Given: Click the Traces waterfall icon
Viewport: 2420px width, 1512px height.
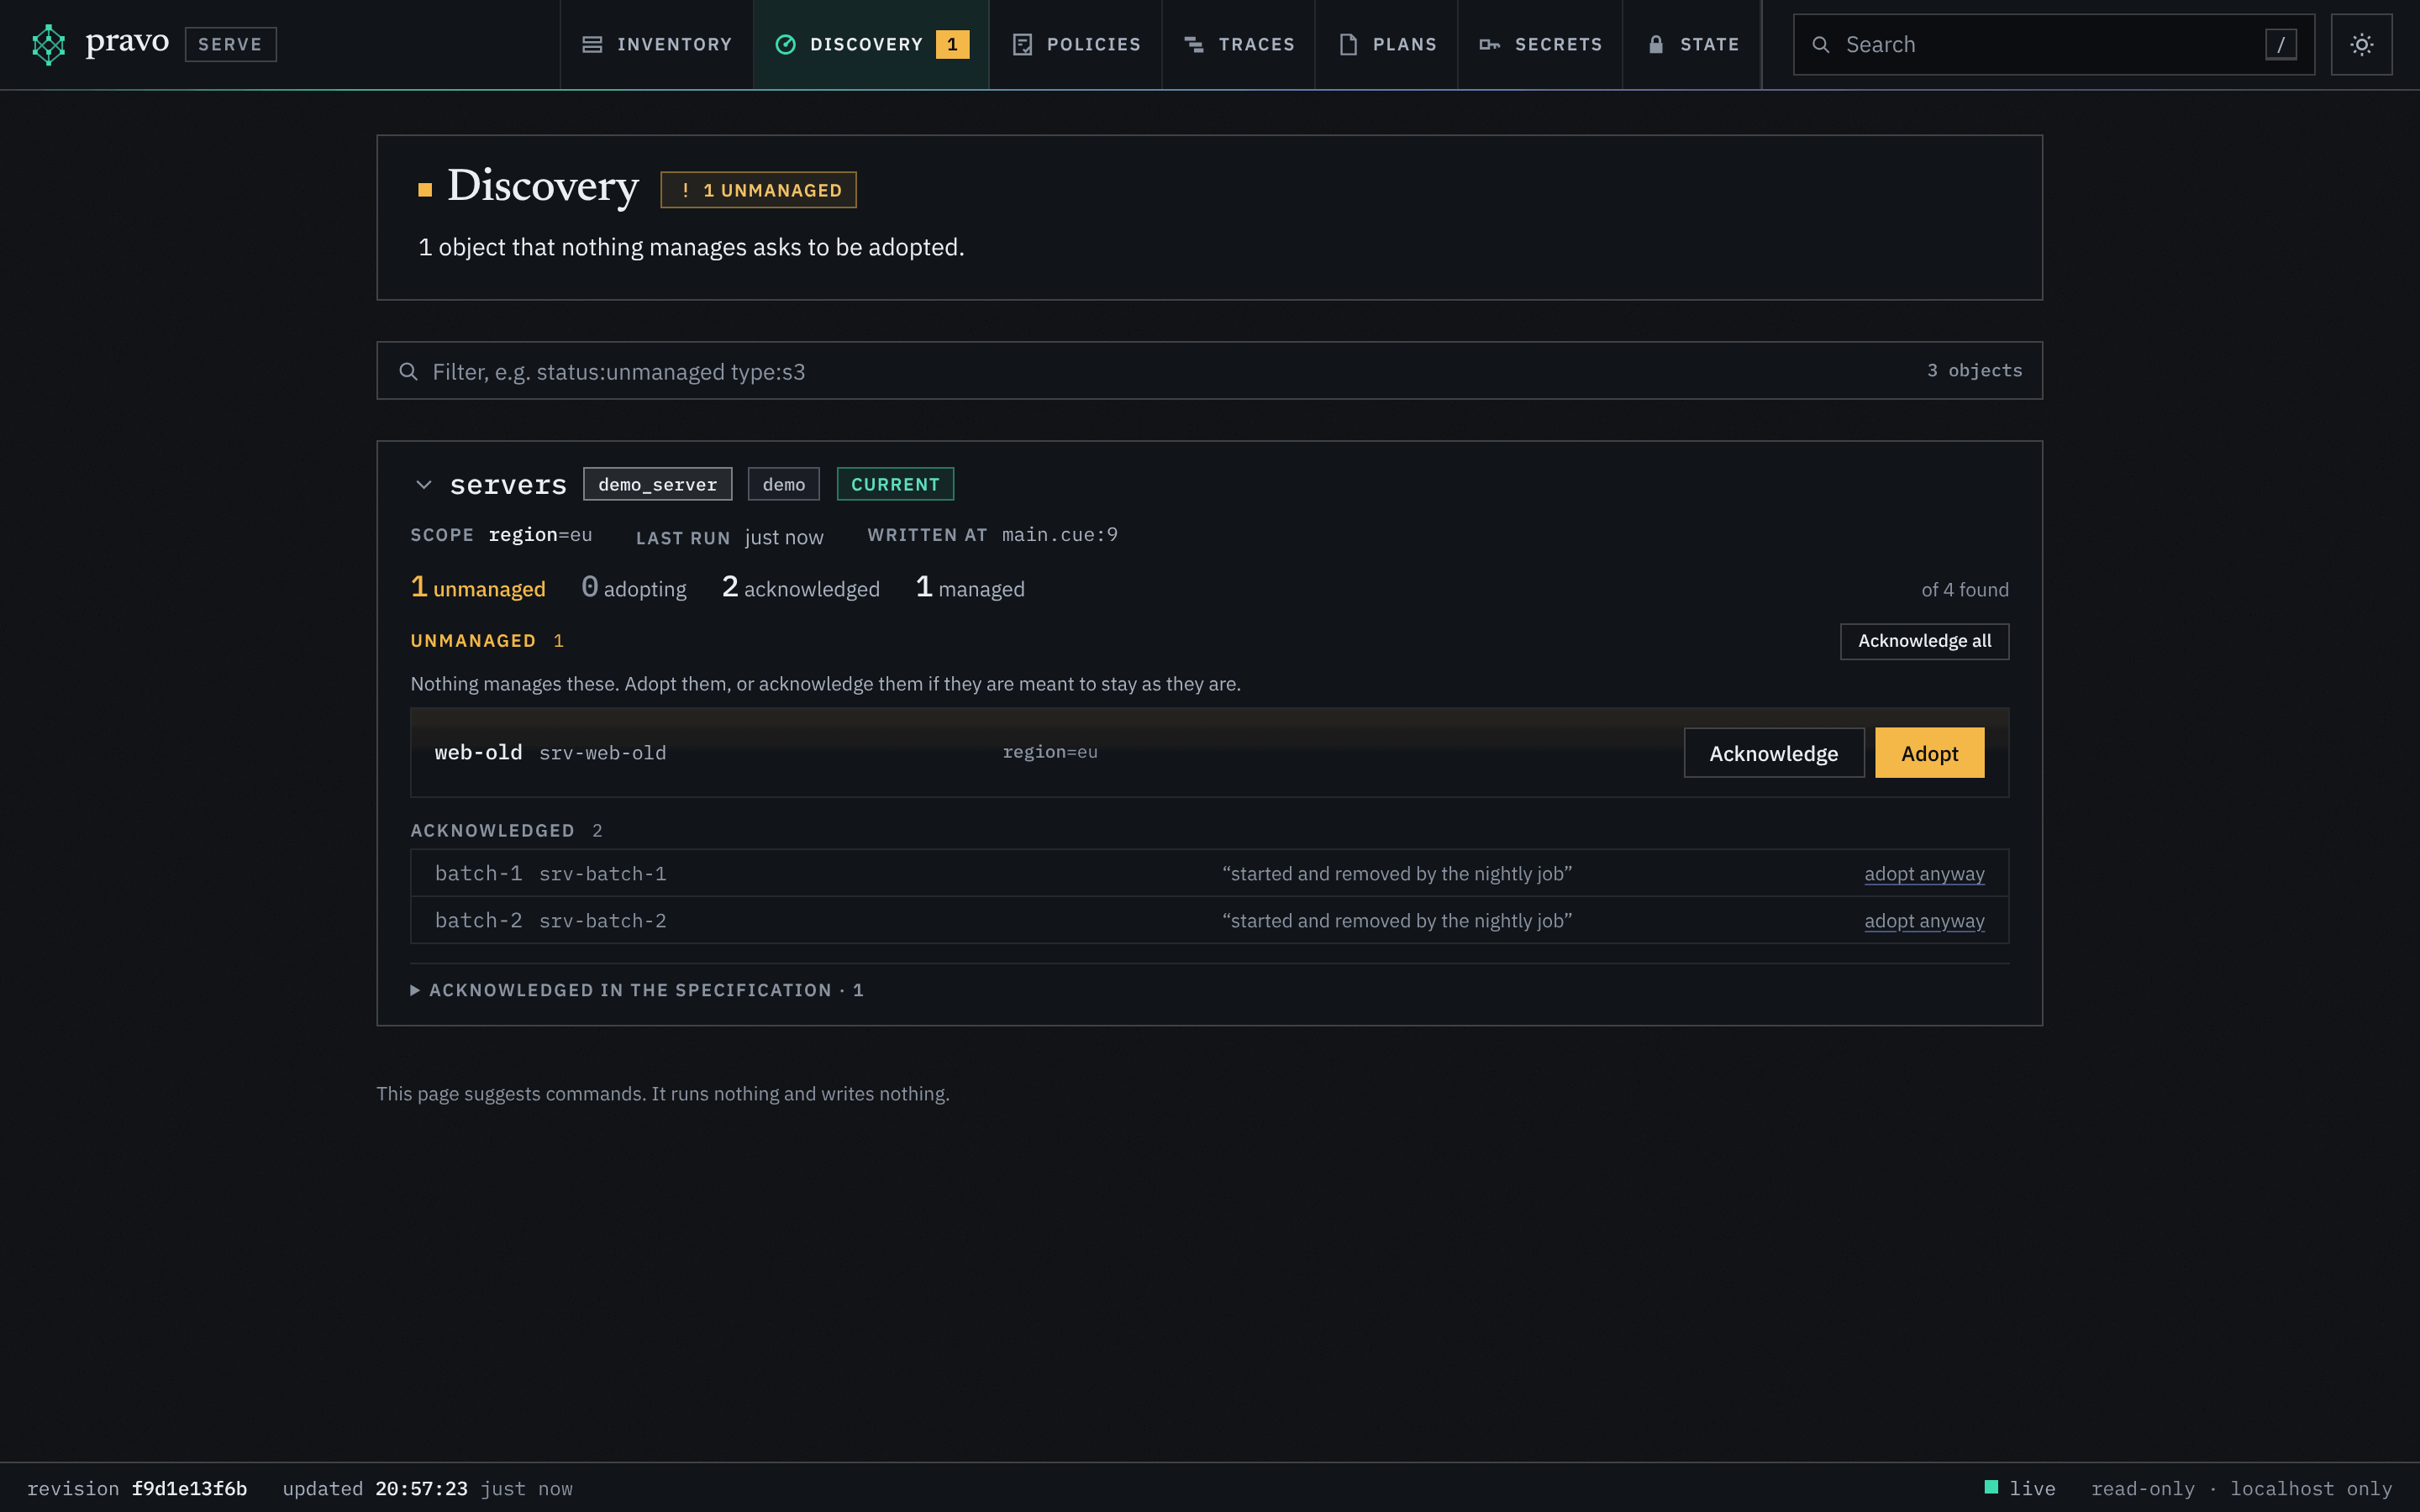Looking at the screenshot, I should (1194, 44).
